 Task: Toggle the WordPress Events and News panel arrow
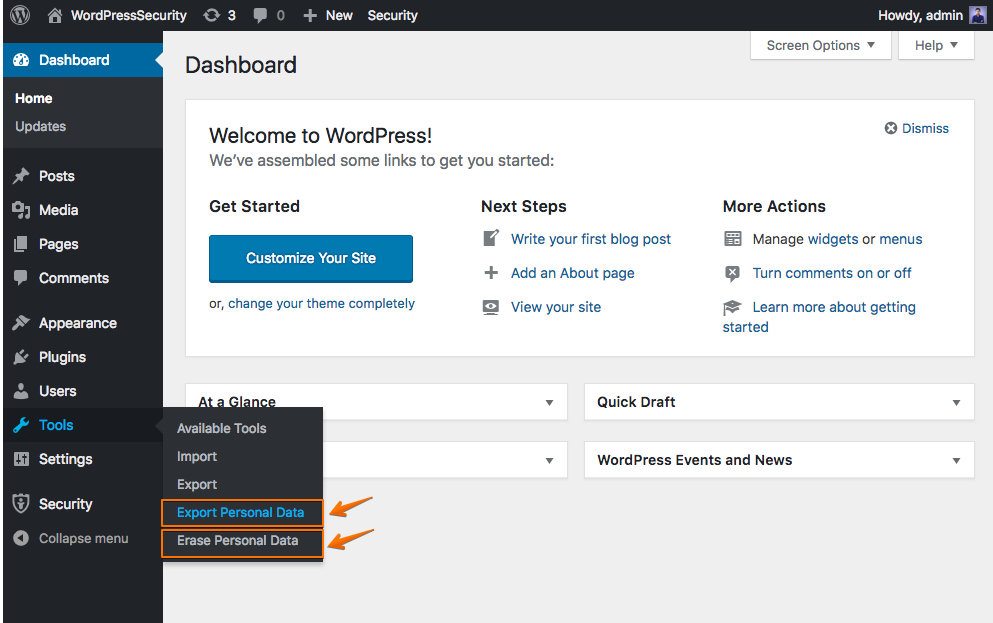point(956,461)
